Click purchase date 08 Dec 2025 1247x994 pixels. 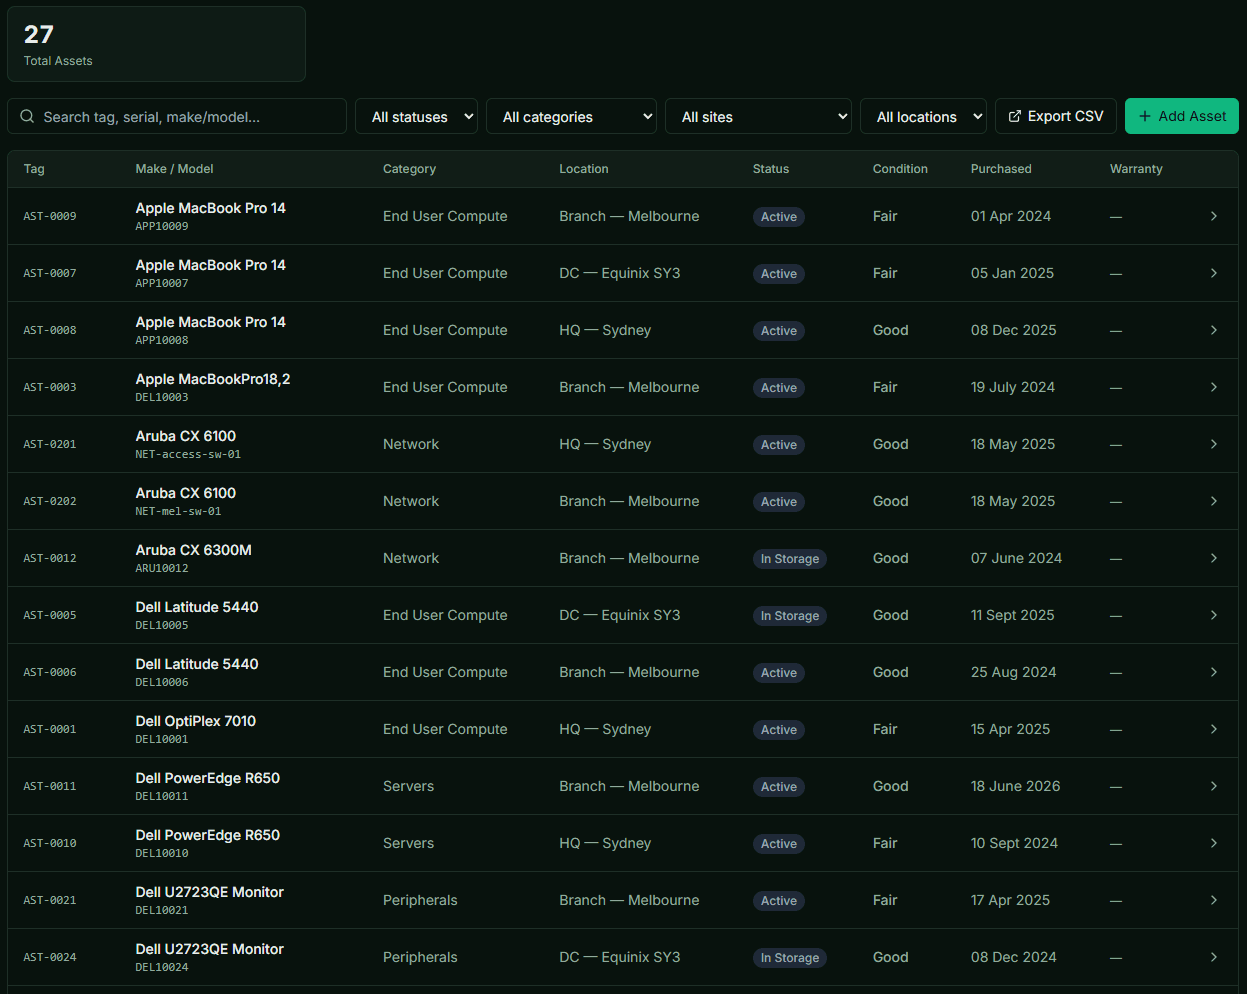(x=1013, y=330)
